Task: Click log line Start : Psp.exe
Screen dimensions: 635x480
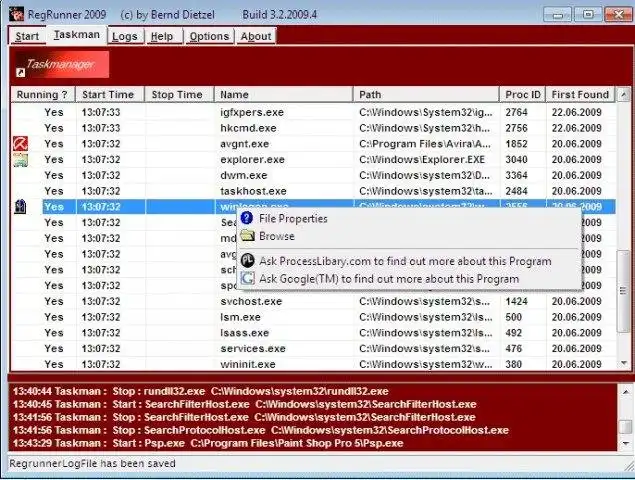Action: [x=208, y=443]
